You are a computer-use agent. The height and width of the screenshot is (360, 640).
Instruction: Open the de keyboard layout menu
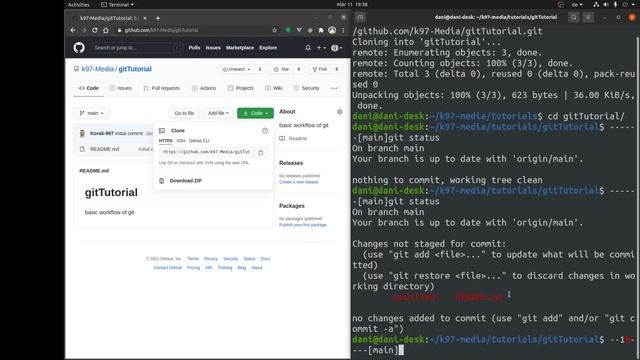pyautogui.click(x=577, y=4)
